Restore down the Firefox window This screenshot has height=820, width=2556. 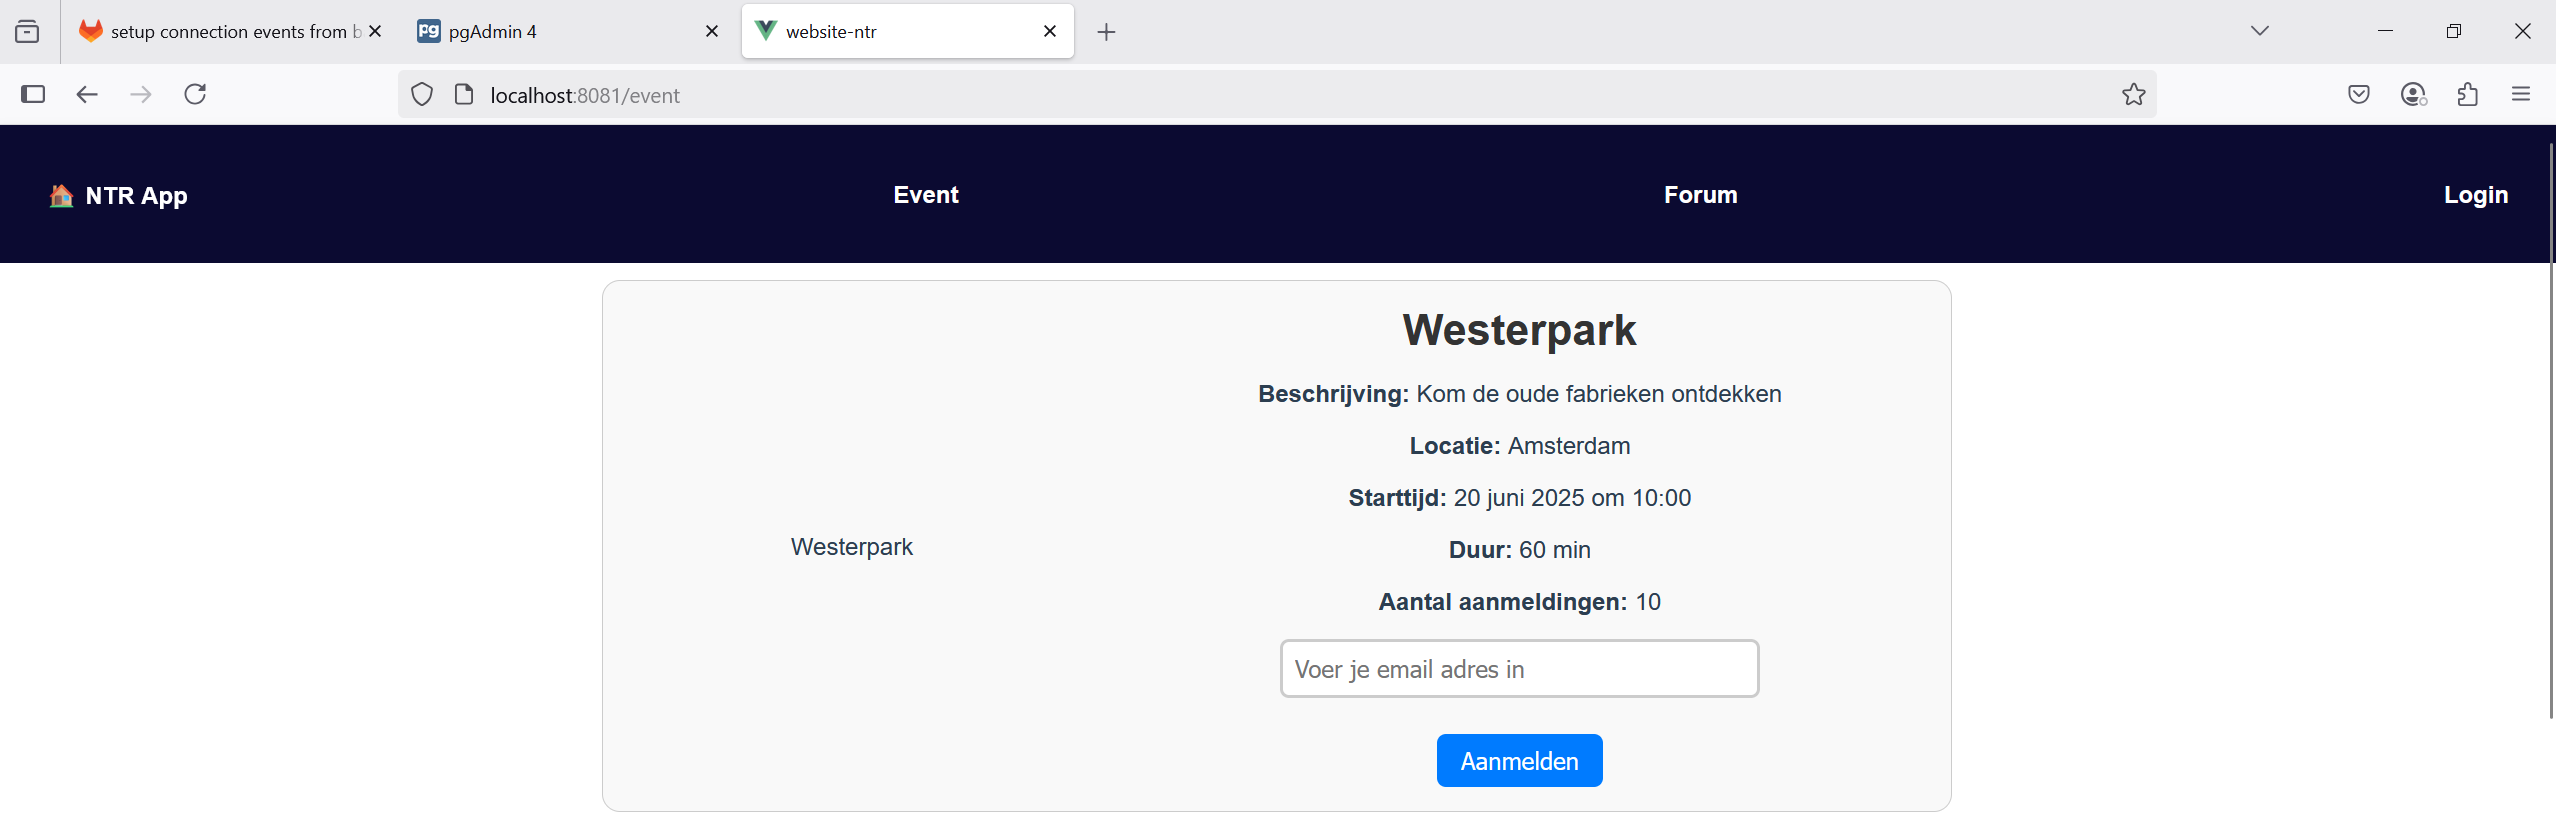[2453, 31]
